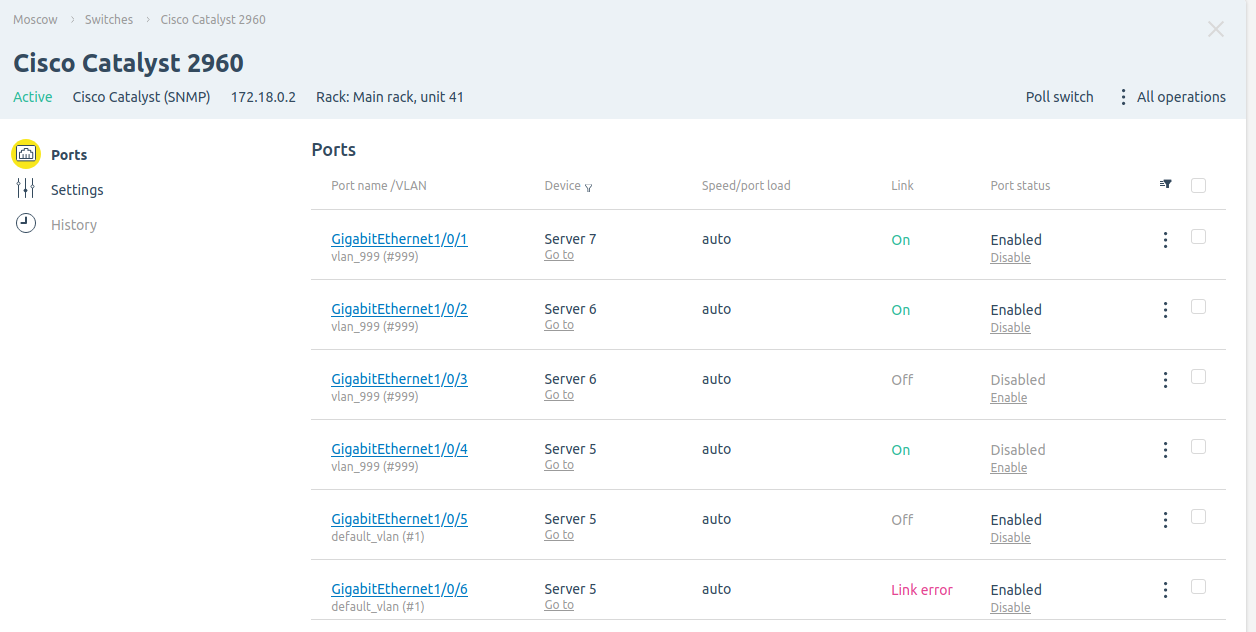Select checkbox for GigabitEthernet1/0/6
Image resolution: width=1256 pixels, height=632 pixels.
pos(1198,587)
